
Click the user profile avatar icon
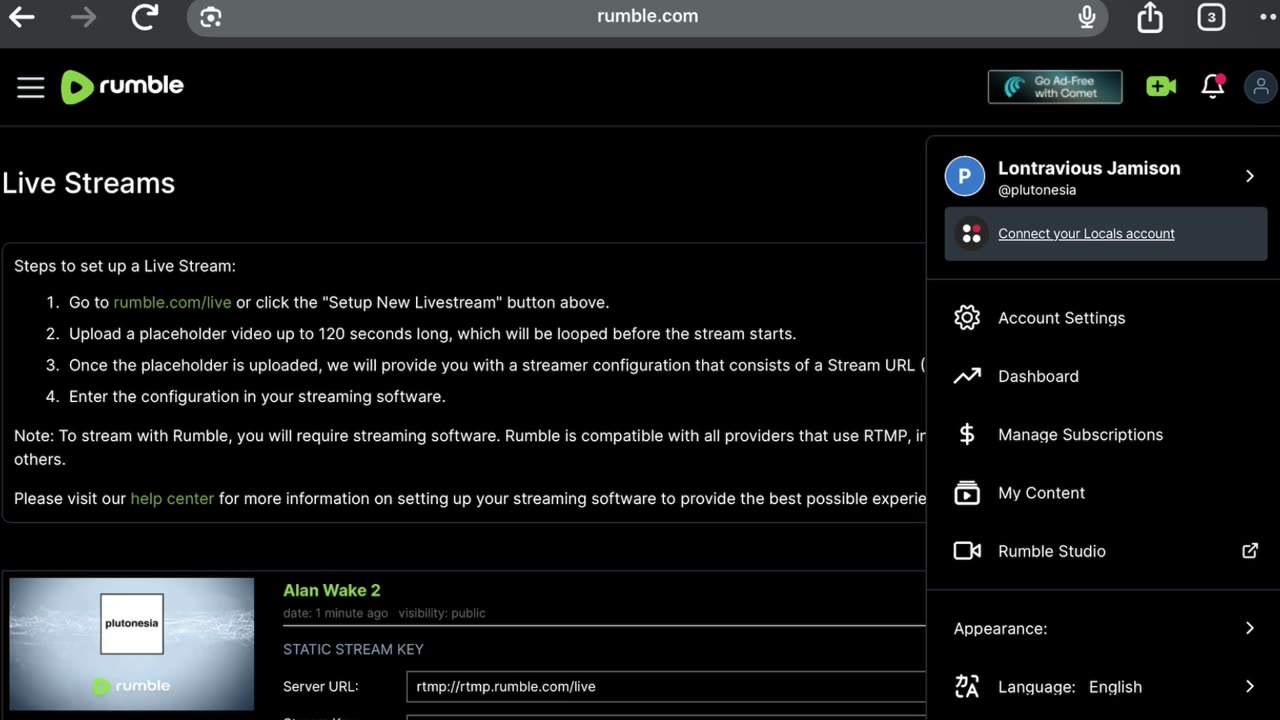[1260, 87]
